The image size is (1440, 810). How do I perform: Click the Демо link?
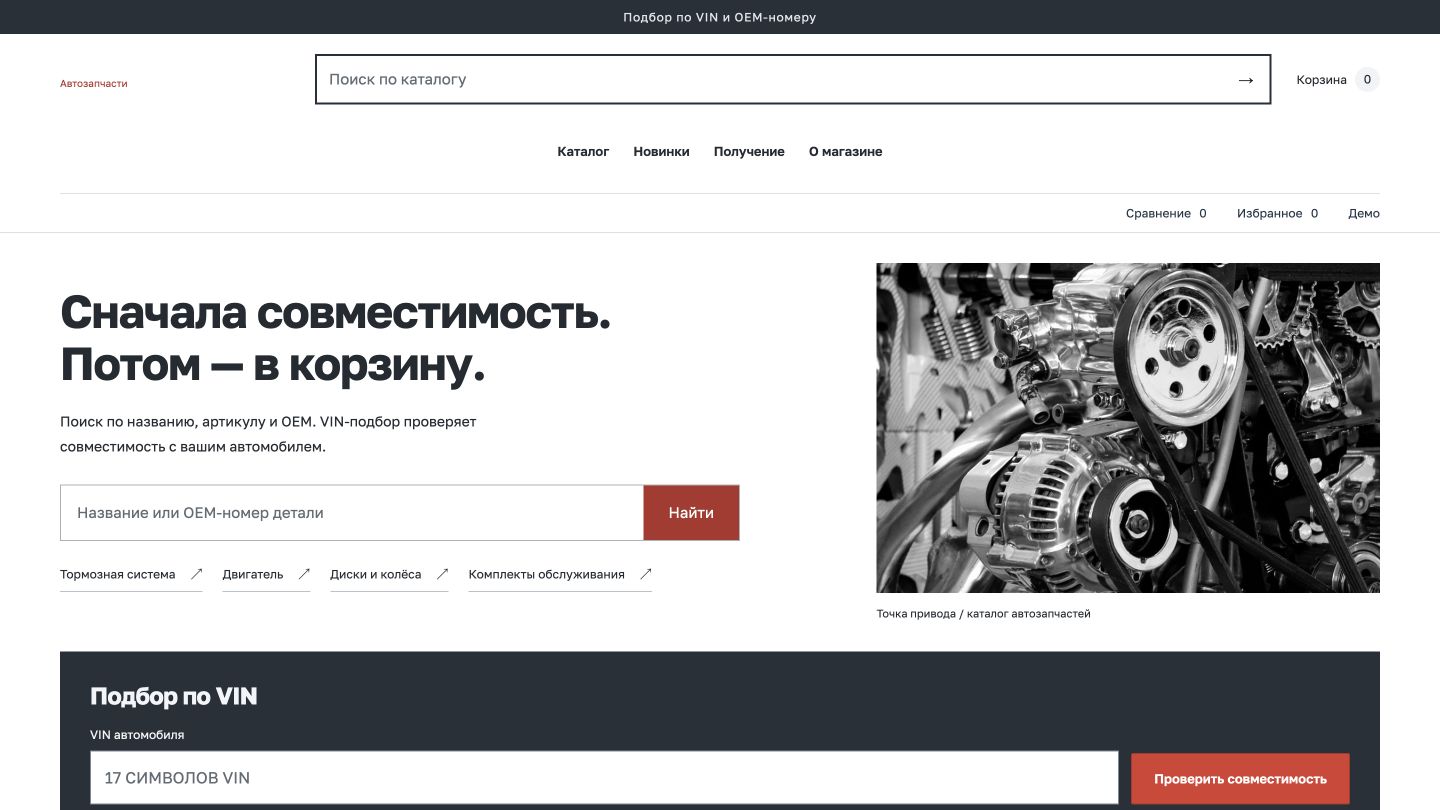(x=1364, y=213)
